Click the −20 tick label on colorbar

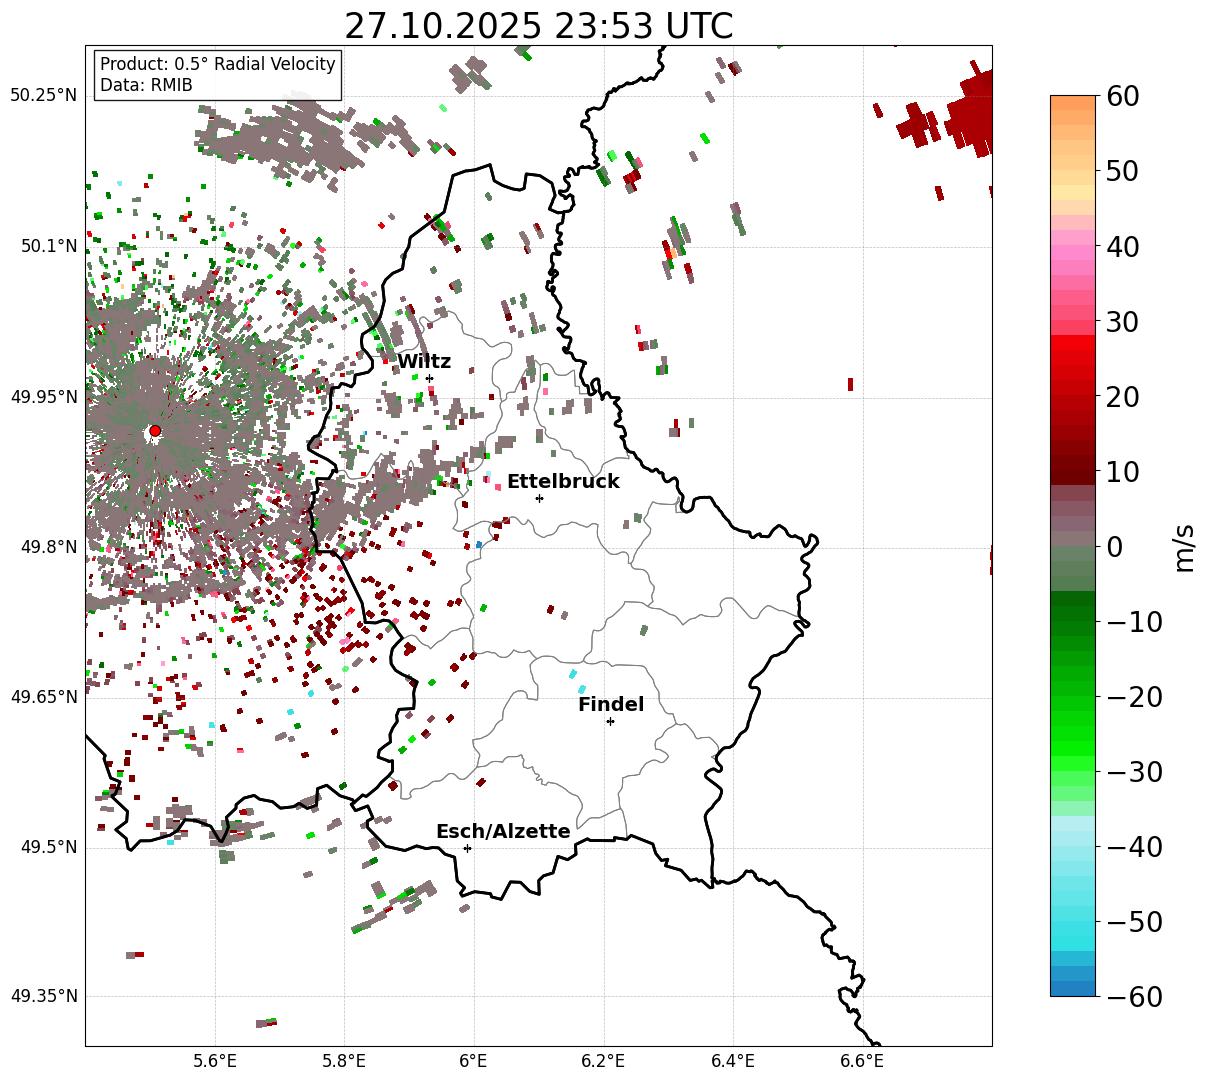point(1134,696)
